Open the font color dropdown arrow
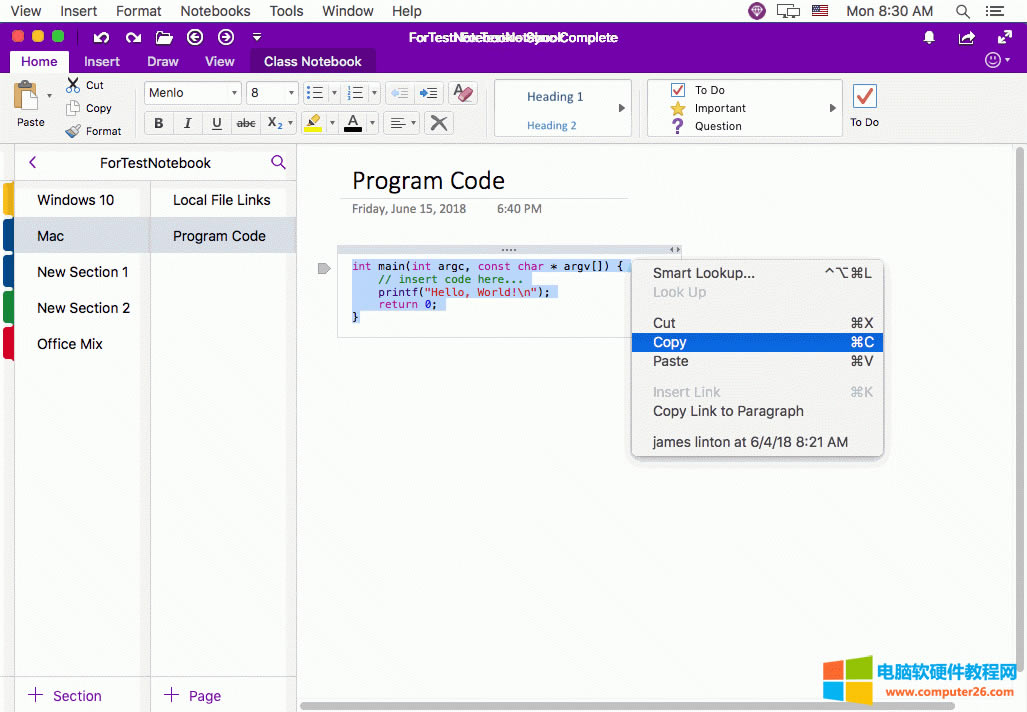Image resolution: width=1027 pixels, height=712 pixels. click(370, 123)
